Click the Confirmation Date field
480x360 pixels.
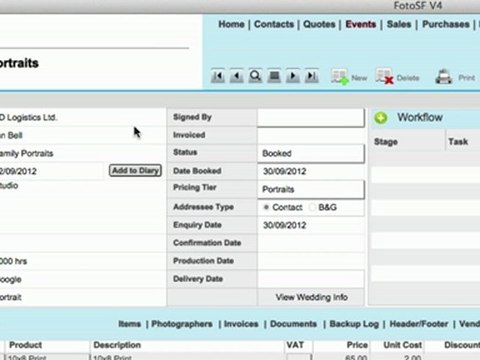(x=311, y=243)
